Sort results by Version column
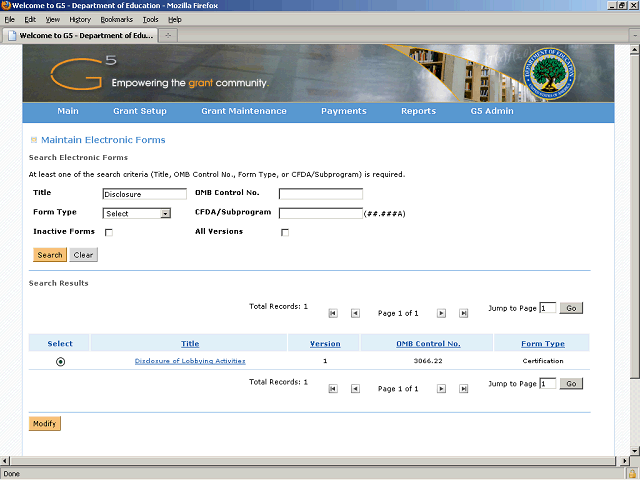The width and height of the screenshot is (640, 480). click(x=325, y=344)
